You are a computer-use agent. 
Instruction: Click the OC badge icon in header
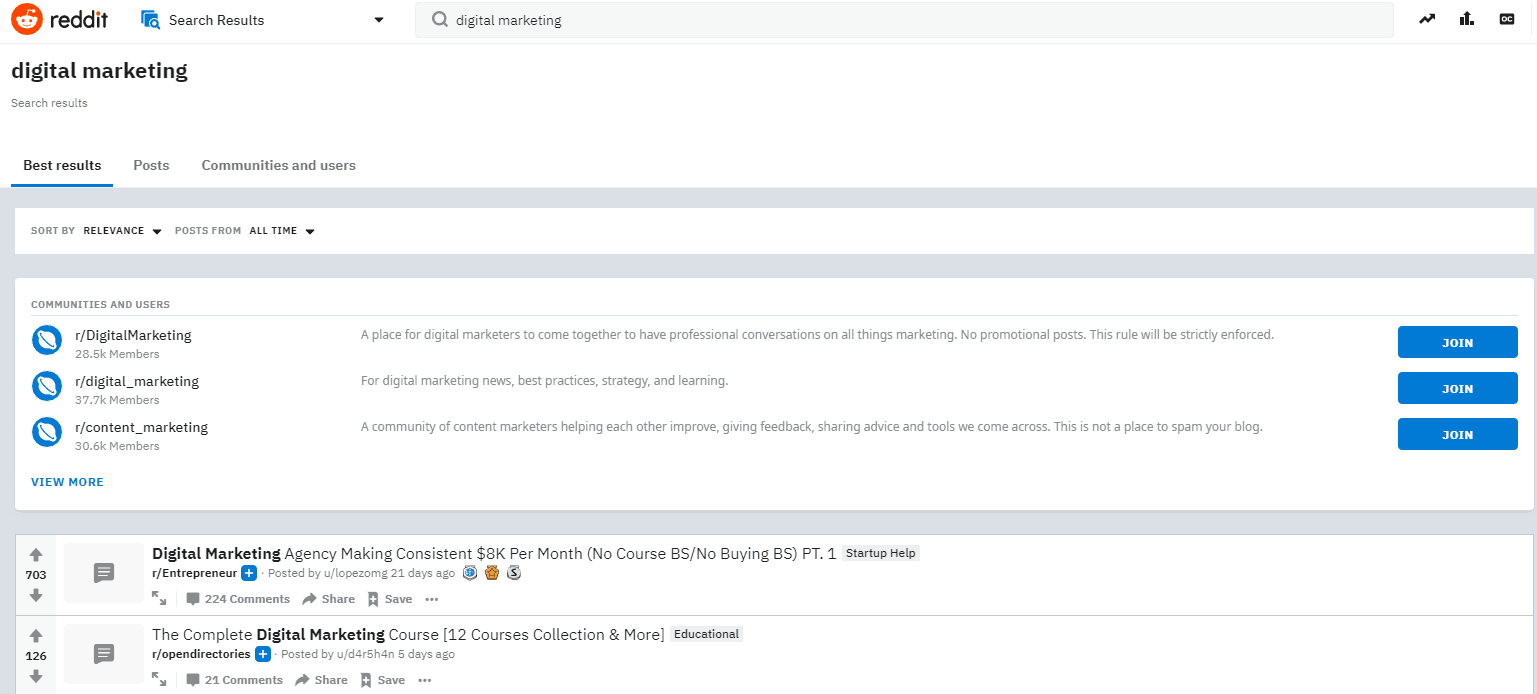tap(1506, 18)
